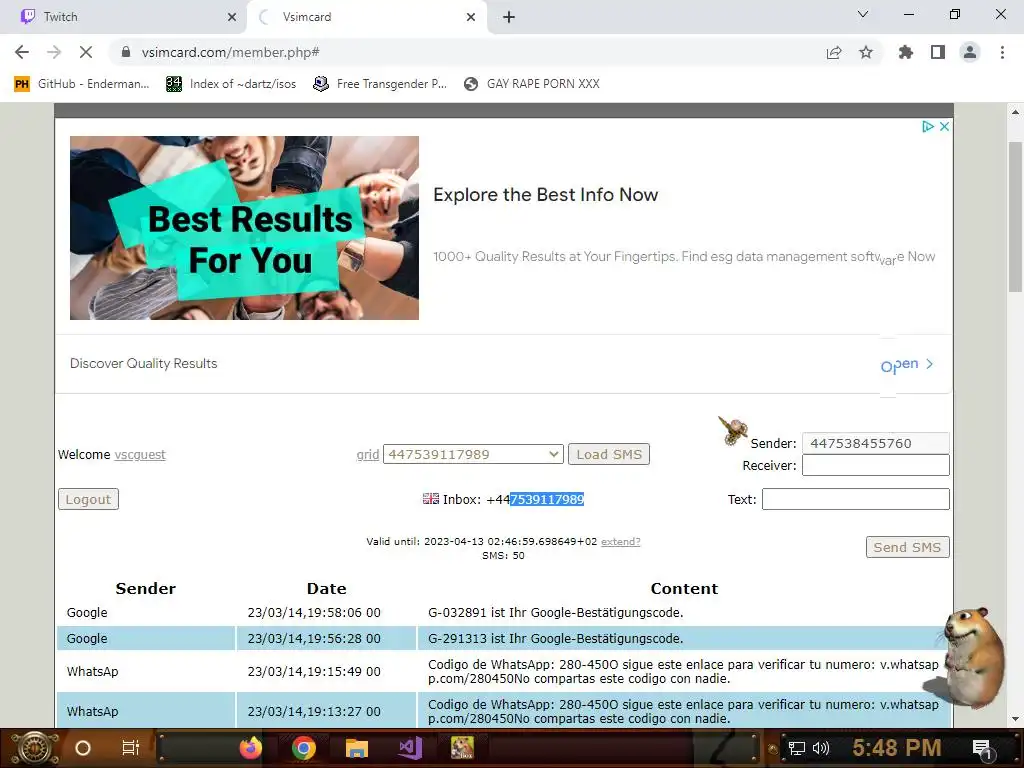Close the Vsimcard tab
The image size is (1024, 768).
coord(471,17)
